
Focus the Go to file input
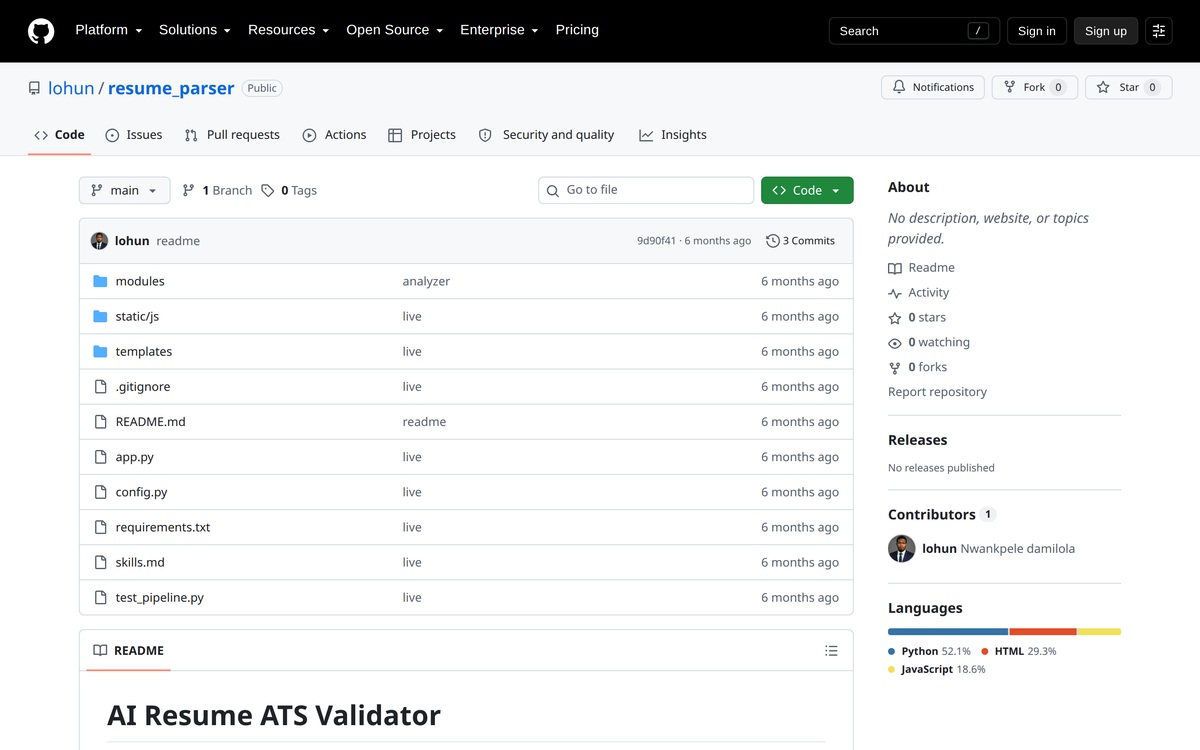pos(646,190)
